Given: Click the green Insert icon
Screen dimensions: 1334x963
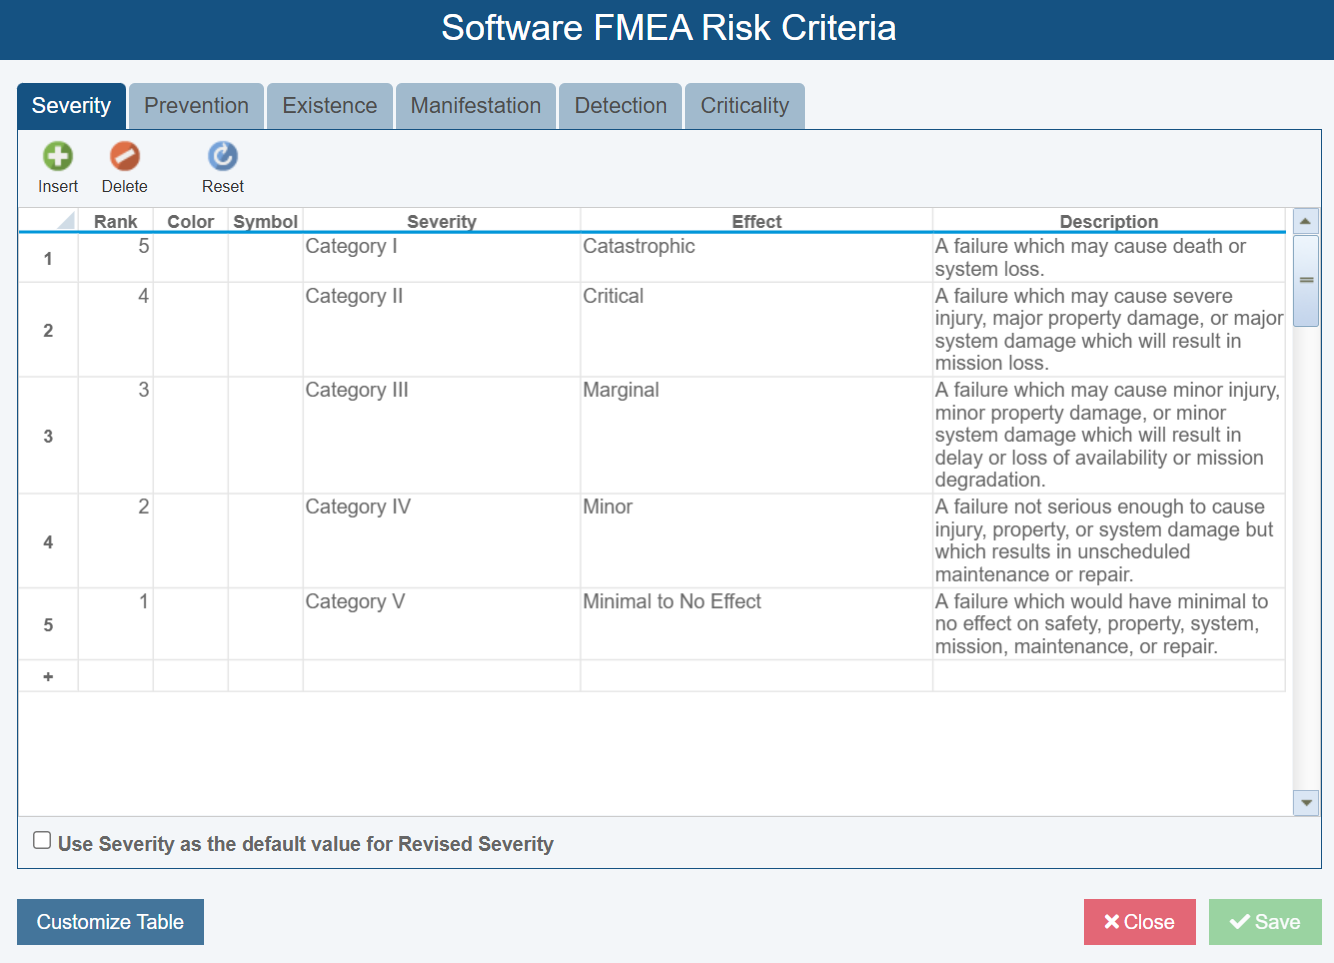Looking at the screenshot, I should tap(58, 156).
